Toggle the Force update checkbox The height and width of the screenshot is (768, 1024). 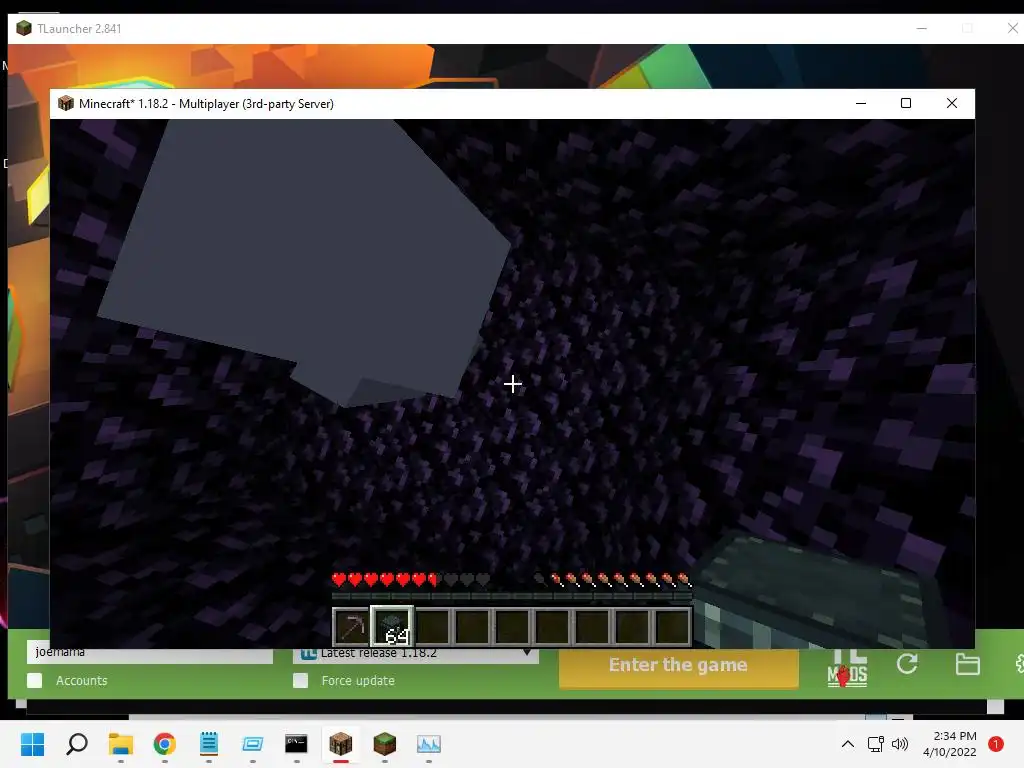(x=300, y=680)
